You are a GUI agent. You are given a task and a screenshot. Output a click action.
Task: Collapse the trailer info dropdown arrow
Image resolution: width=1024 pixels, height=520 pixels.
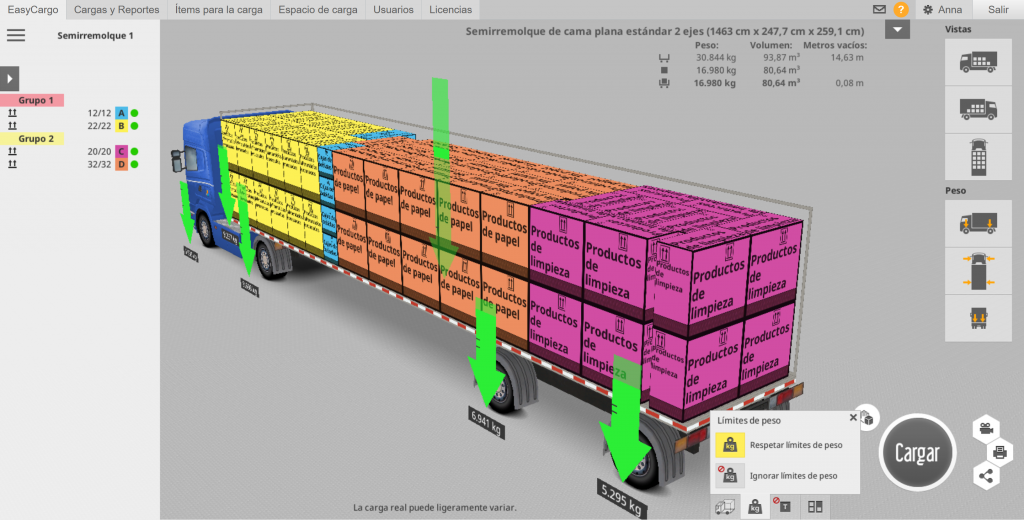pos(897,29)
